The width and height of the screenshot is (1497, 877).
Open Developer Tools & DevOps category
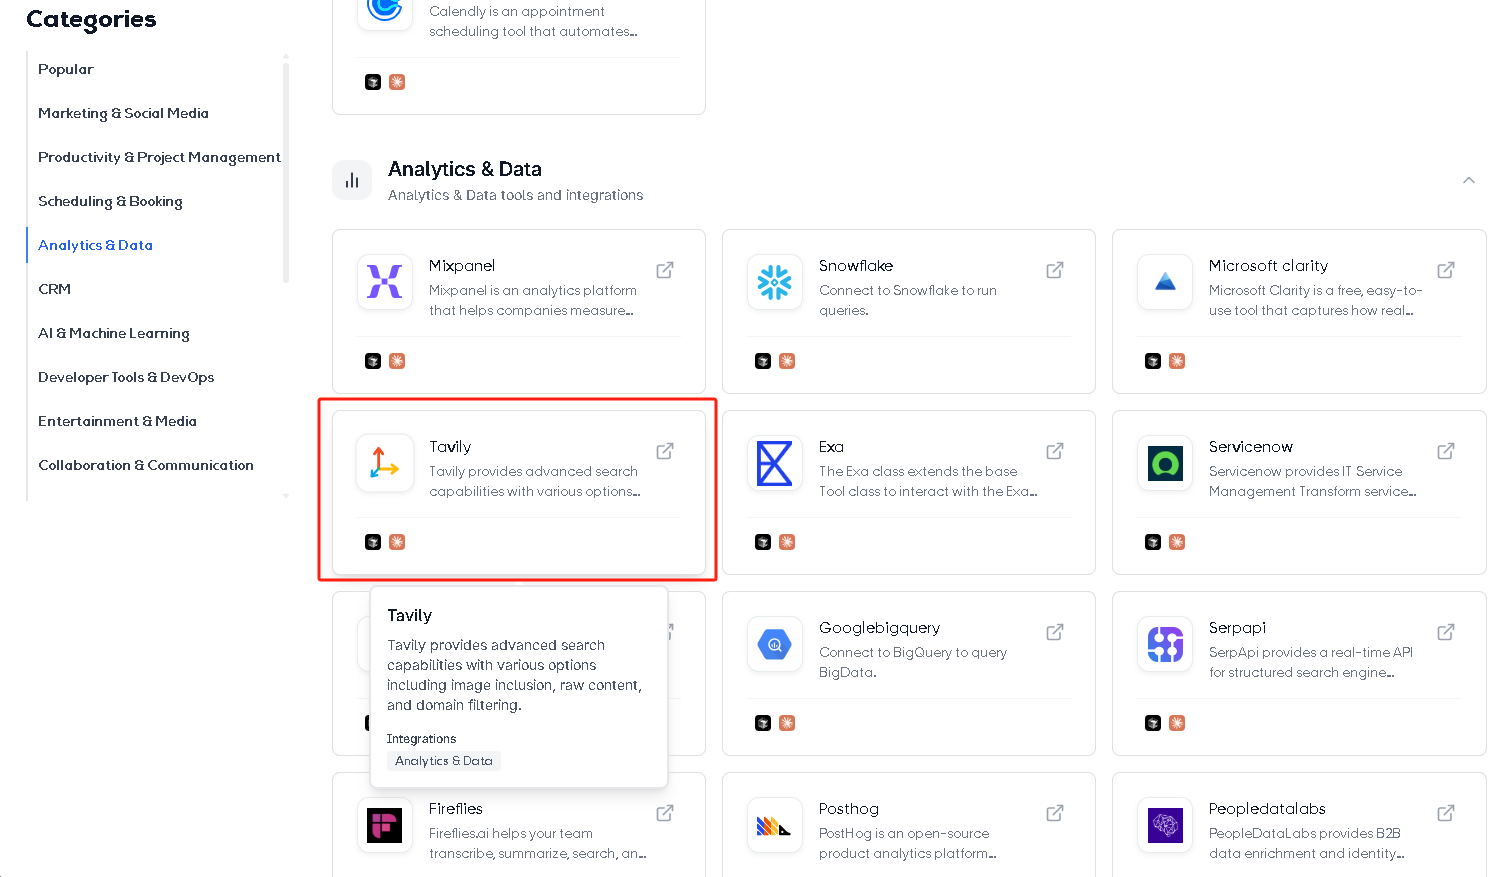tap(126, 377)
